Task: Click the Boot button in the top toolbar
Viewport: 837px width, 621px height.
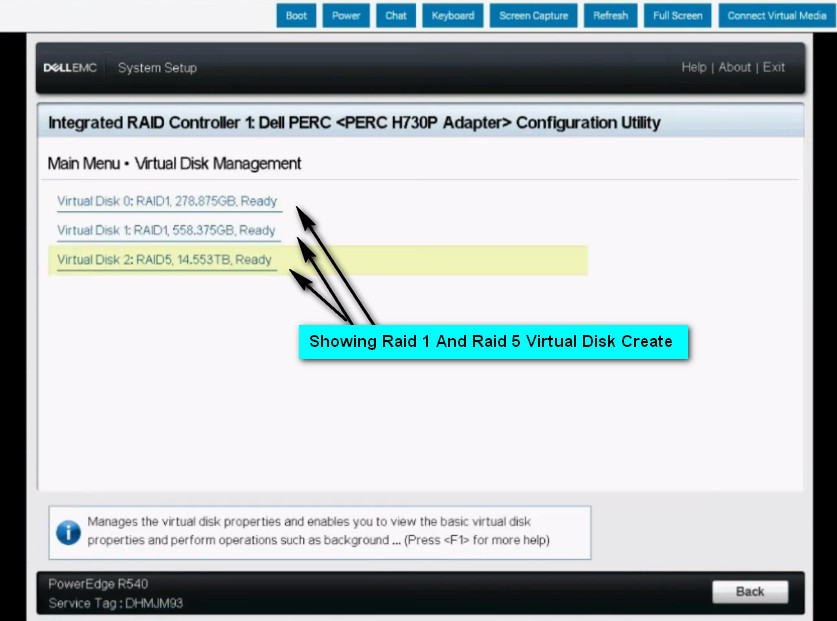Action: [296, 15]
